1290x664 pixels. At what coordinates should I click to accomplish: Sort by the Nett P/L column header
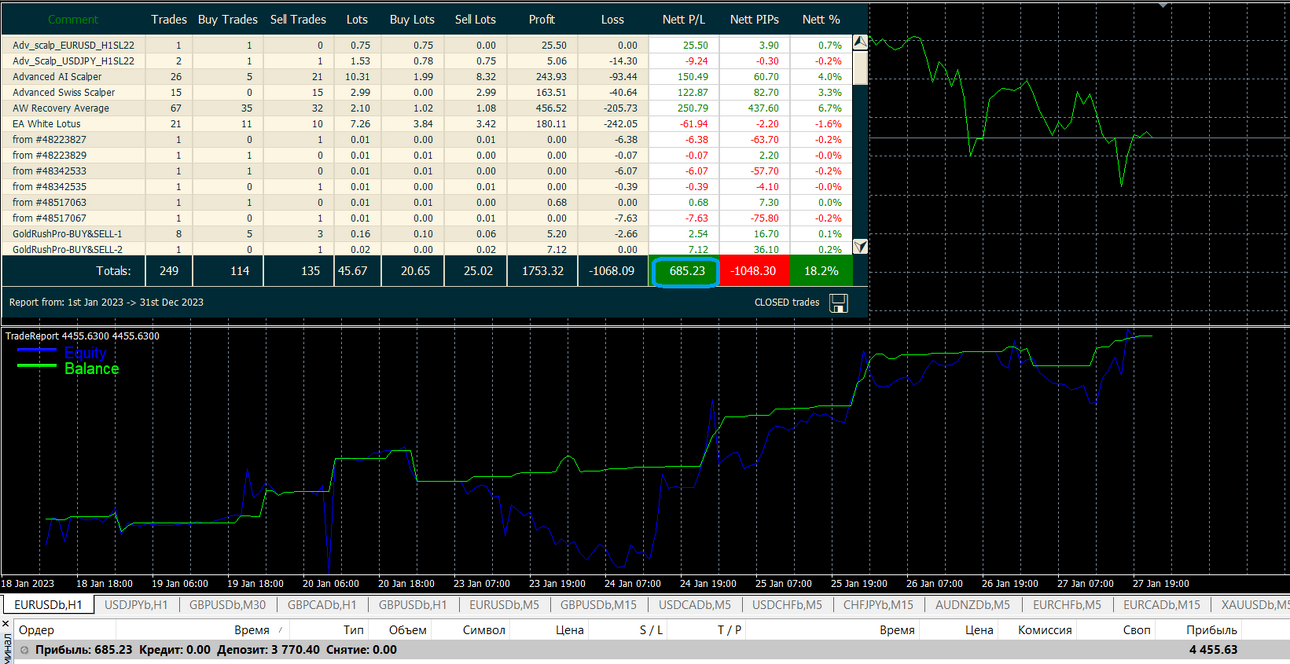[x=683, y=19]
